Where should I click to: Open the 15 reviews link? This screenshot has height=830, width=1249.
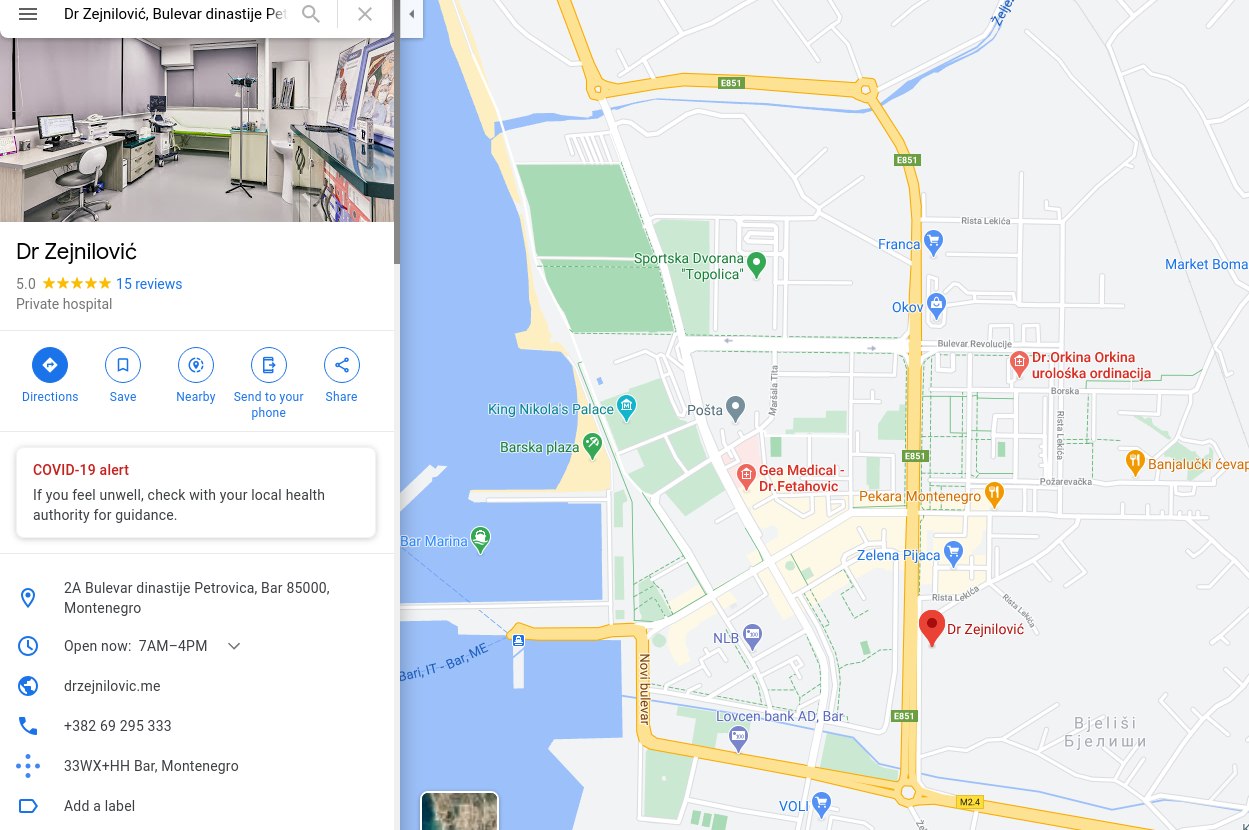[x=149, y=284]
